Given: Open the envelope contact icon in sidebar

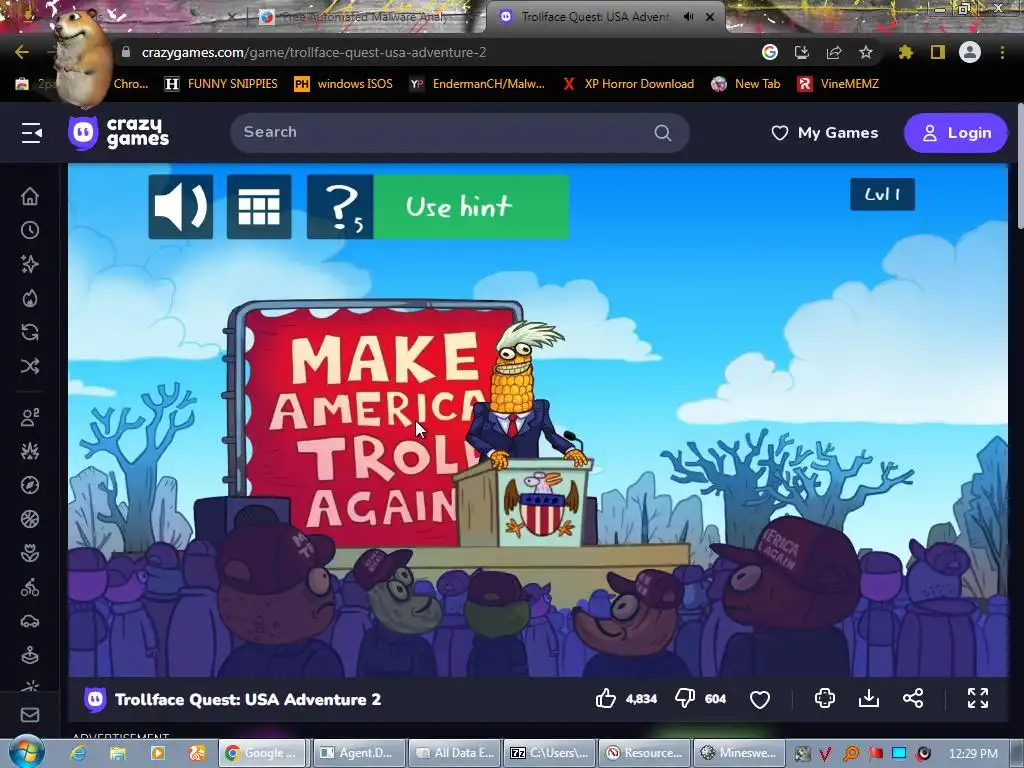Looking at the screenshot, I should [x=30, y=715].
